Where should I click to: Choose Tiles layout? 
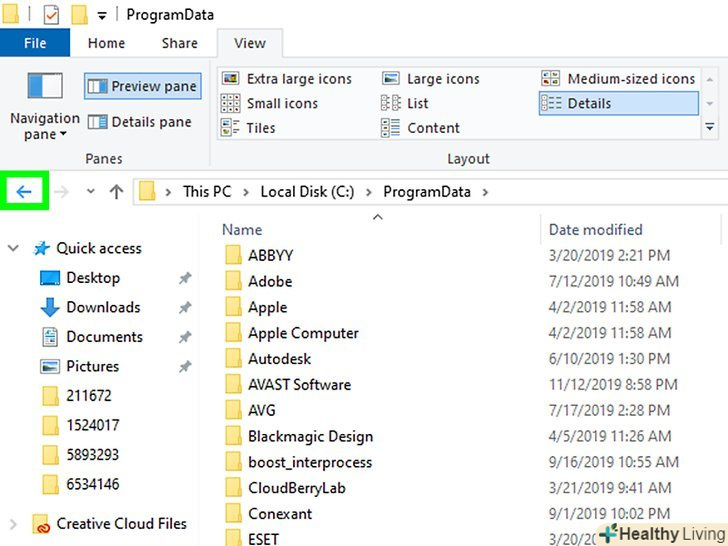(248, 128)
